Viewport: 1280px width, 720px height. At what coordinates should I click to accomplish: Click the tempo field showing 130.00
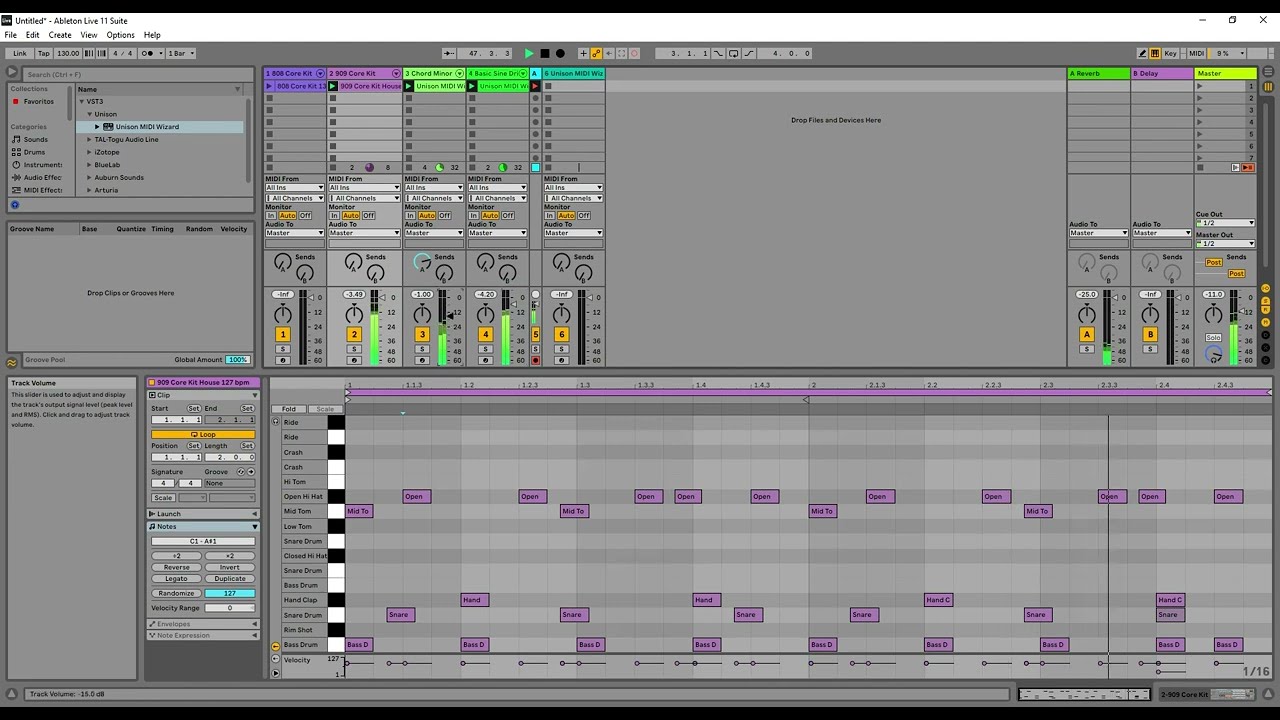click(68, 53)
